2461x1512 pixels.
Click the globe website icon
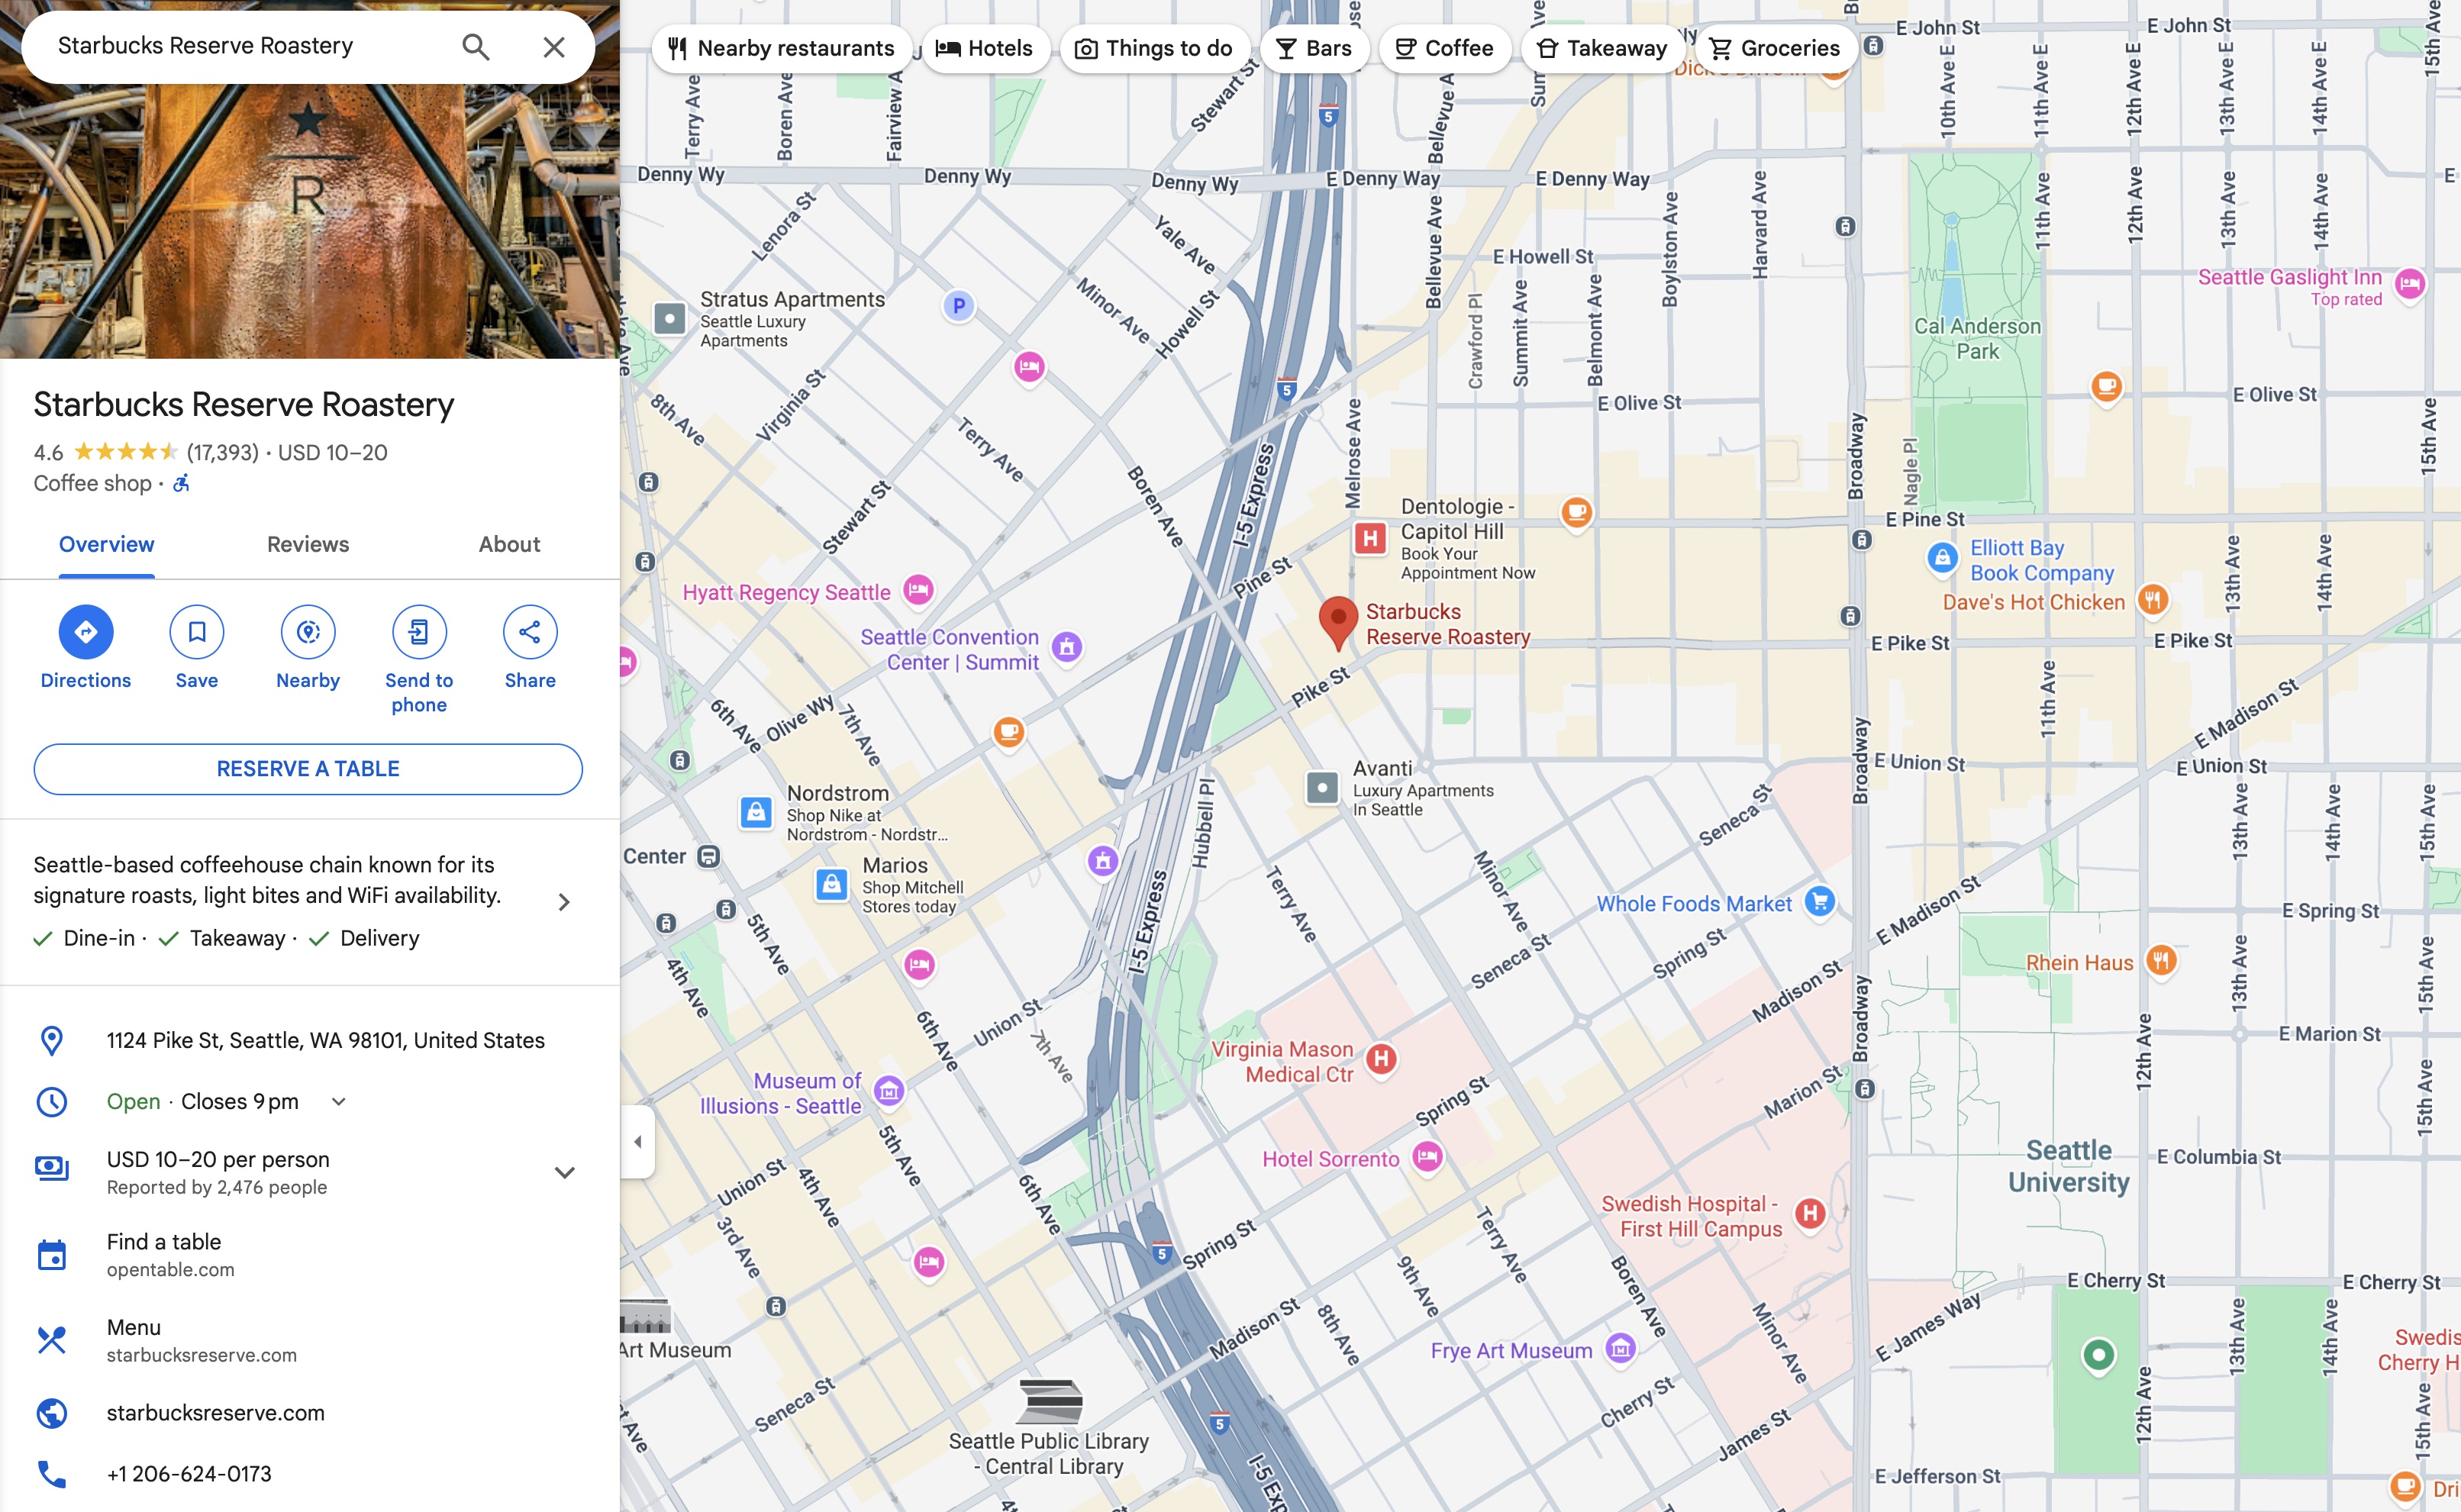(52, 1413)
